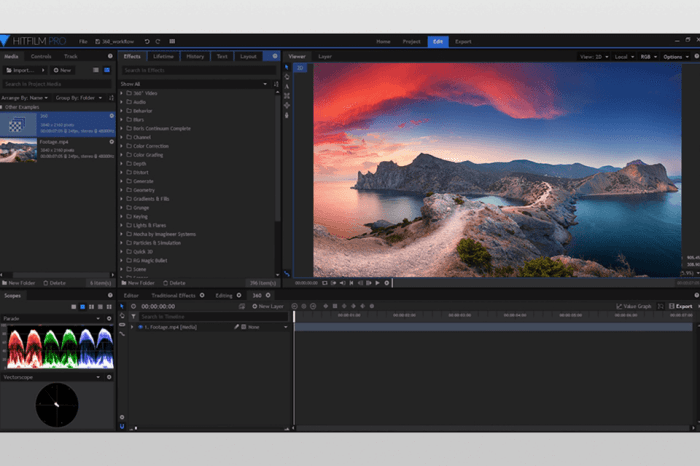The height and width of the screenshot is (466, 700).
Task: Select the highlighted blue scope layout button
Action: 83,307
